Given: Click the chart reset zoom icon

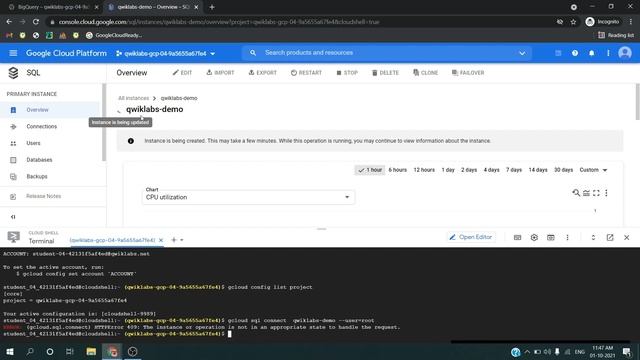Looking at the screenshot, I should coord(576,193).
